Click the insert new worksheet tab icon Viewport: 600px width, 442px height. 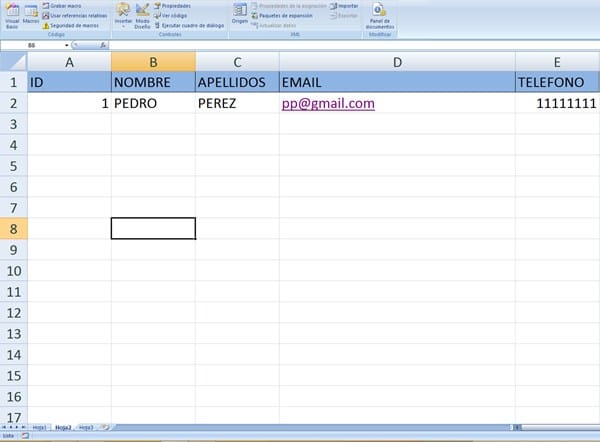coord(104,427)
